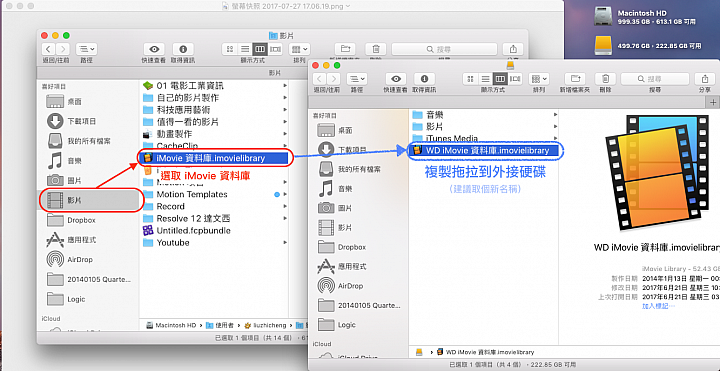Click liuzhicheng in back window path bar

264,325
